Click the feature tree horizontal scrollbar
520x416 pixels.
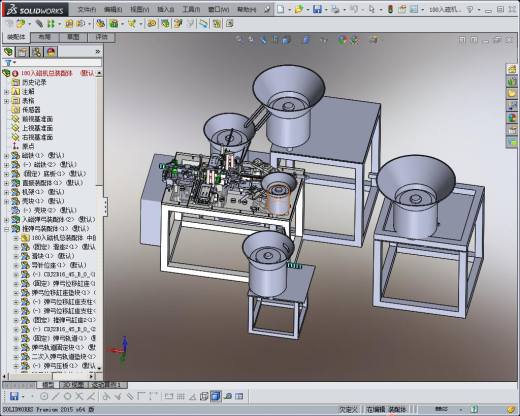click(x=48, y=376)
